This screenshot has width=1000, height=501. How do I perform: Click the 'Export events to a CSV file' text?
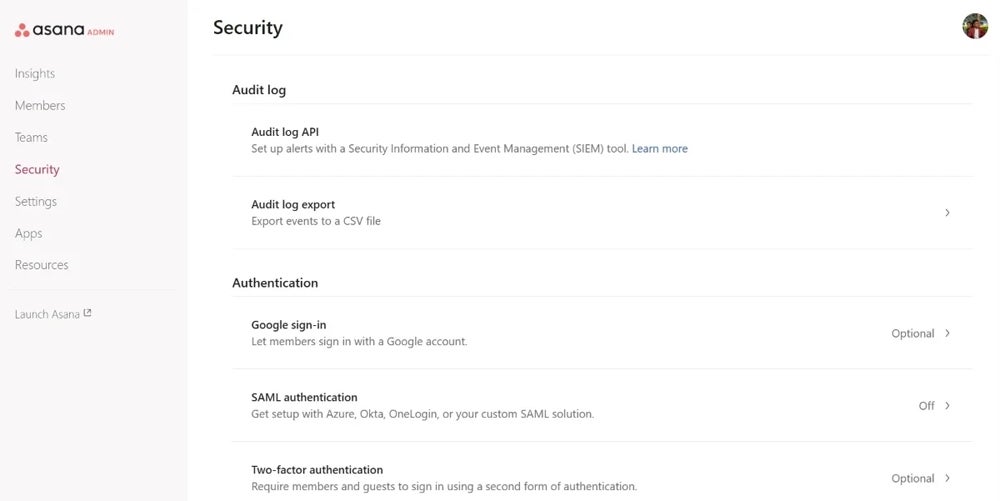(316, 221)
